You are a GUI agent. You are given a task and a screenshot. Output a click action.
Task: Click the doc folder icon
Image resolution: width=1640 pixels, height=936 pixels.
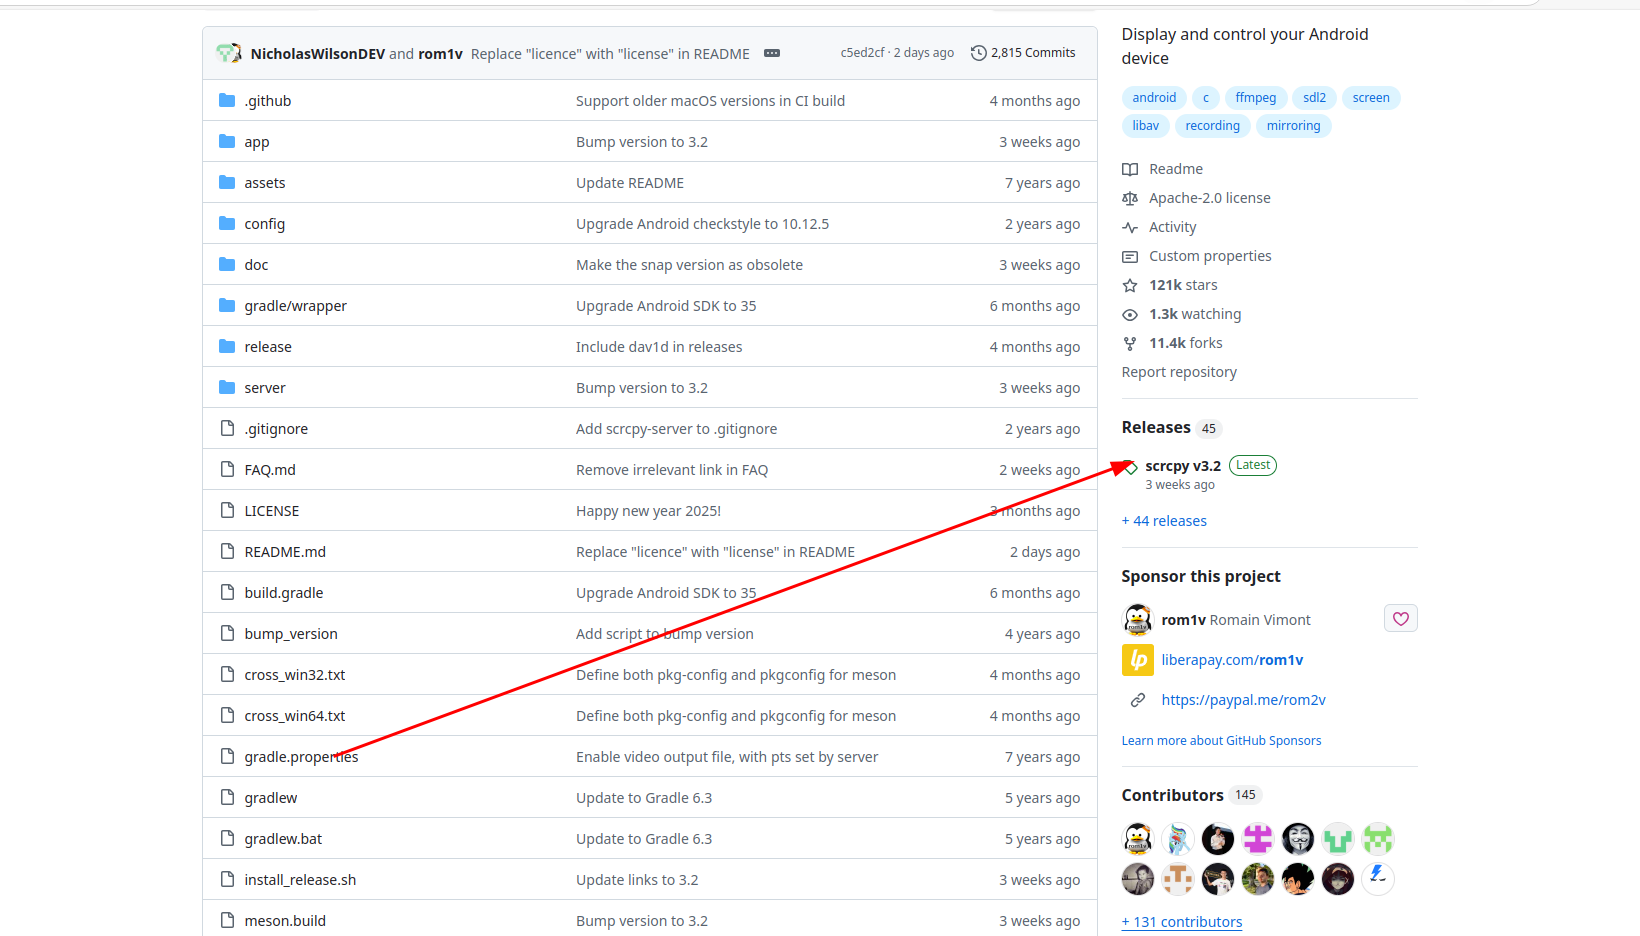(x=227, y=264)
